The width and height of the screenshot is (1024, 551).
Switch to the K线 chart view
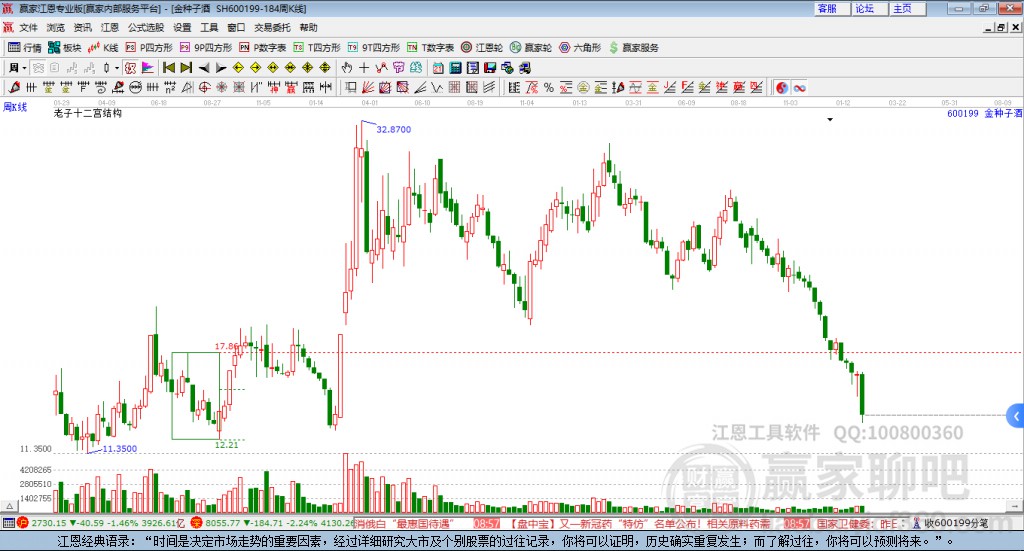[x=103, y=48]
